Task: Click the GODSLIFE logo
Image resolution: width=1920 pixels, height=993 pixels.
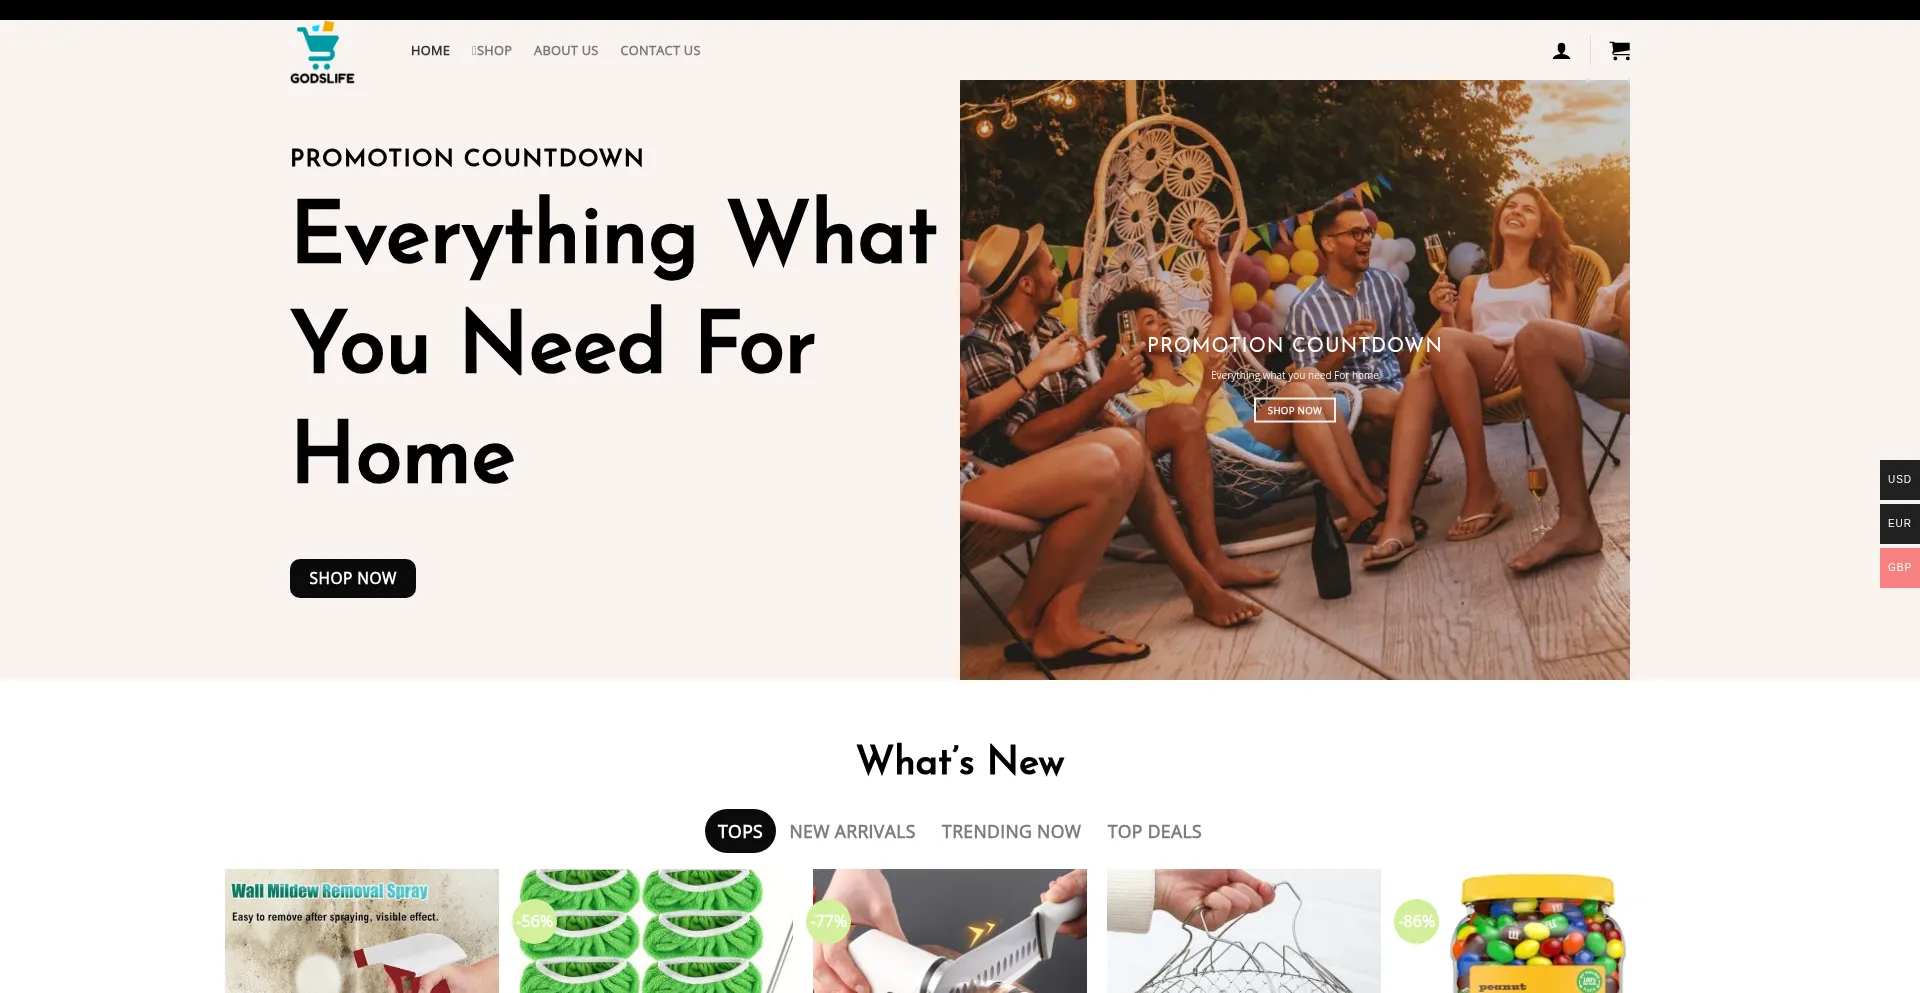Action: [322, 54]
